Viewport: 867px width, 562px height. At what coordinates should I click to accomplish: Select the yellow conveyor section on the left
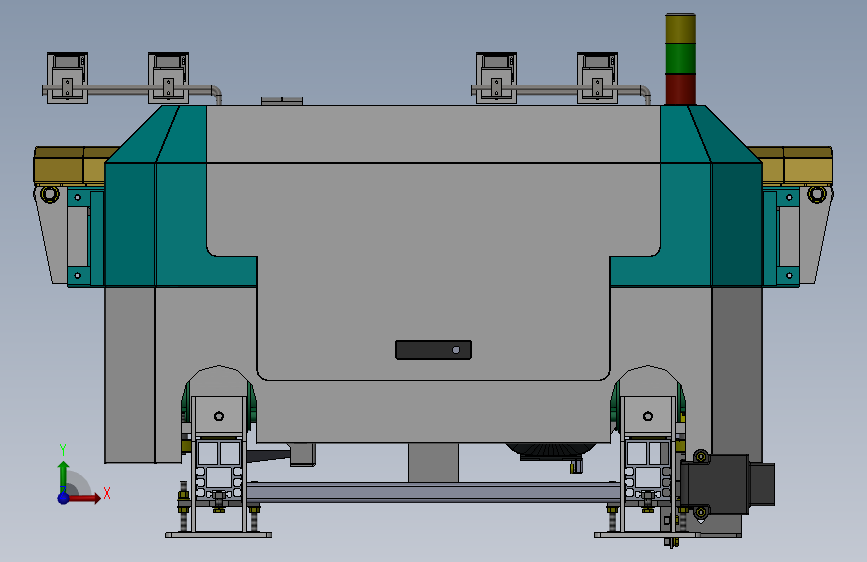click(x=70, y=165)
